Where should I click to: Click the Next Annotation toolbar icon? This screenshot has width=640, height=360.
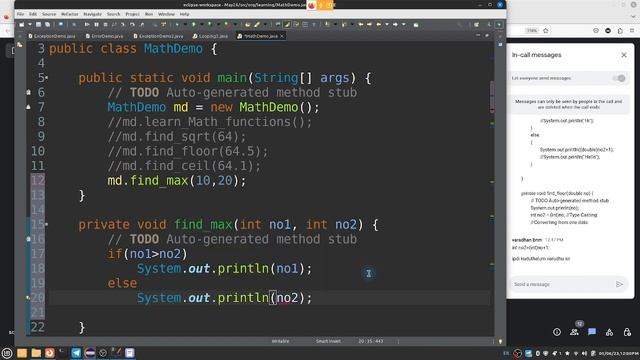coord(328,24)
